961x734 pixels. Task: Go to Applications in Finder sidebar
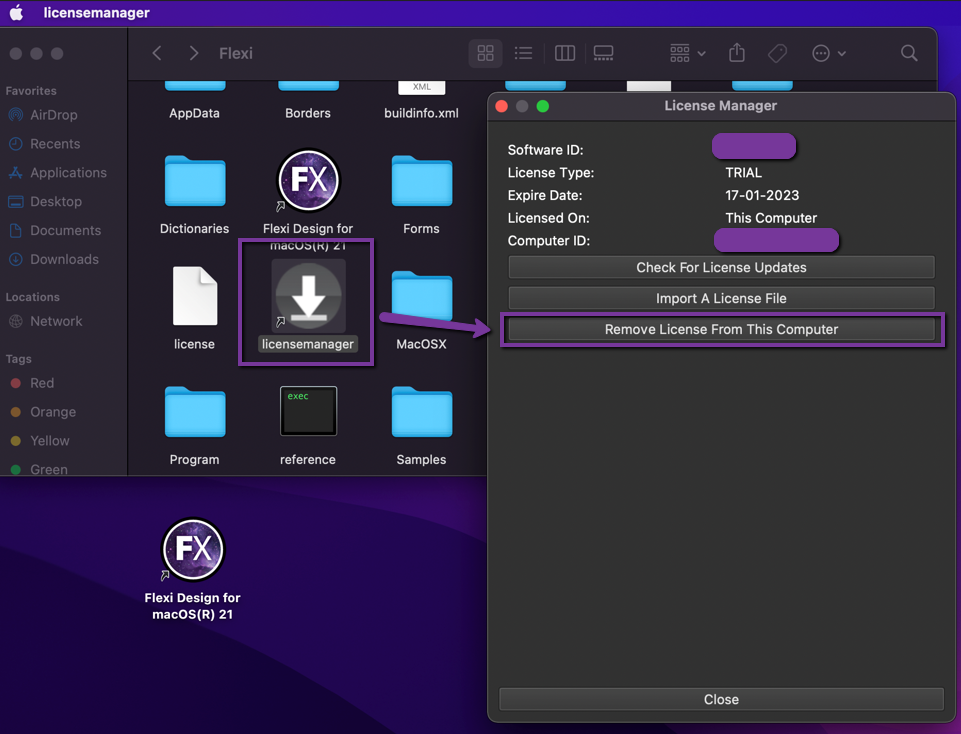[68, 173]
